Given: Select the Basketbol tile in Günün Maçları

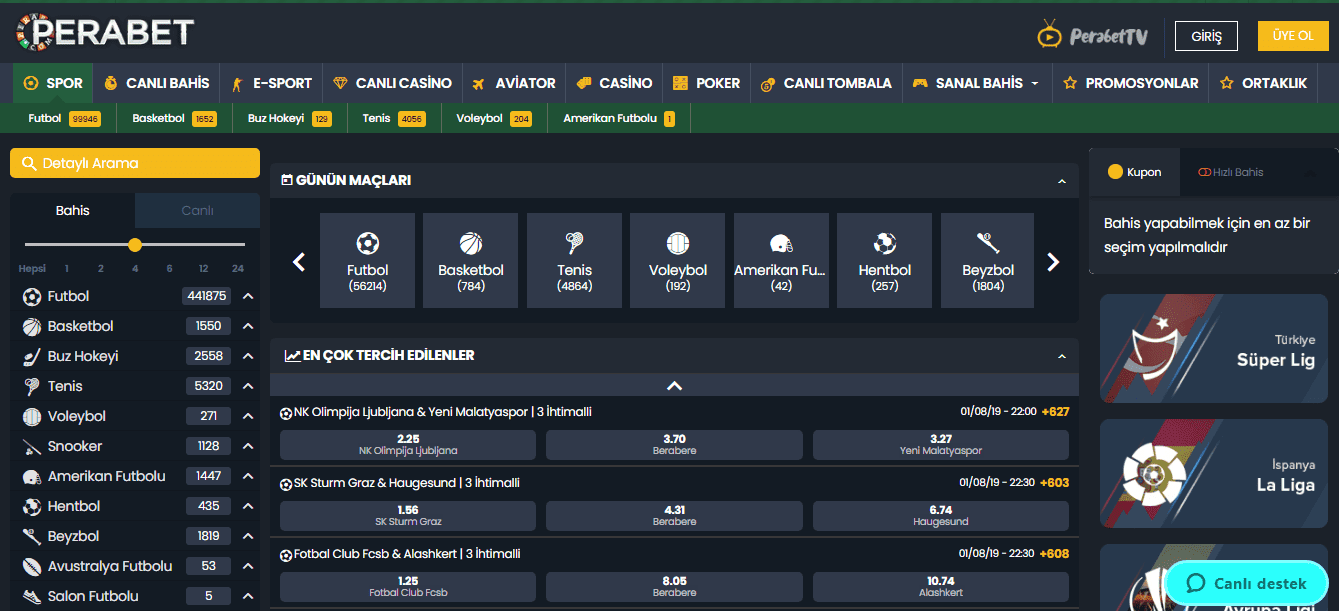Looking at the screenshot, I should pyautogui.click(x=470, y=259).
